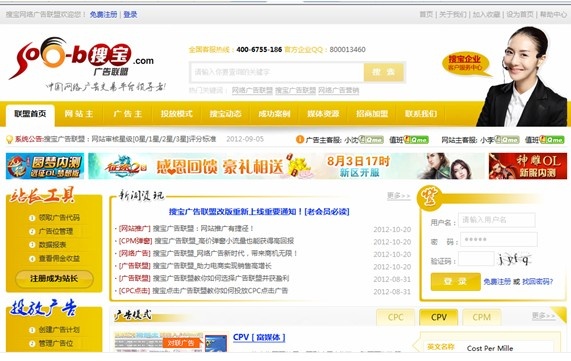Select 广告主 navigation tab
This screenshot has height=361, width=571.
pyautogui.click(x=127, y=114)
